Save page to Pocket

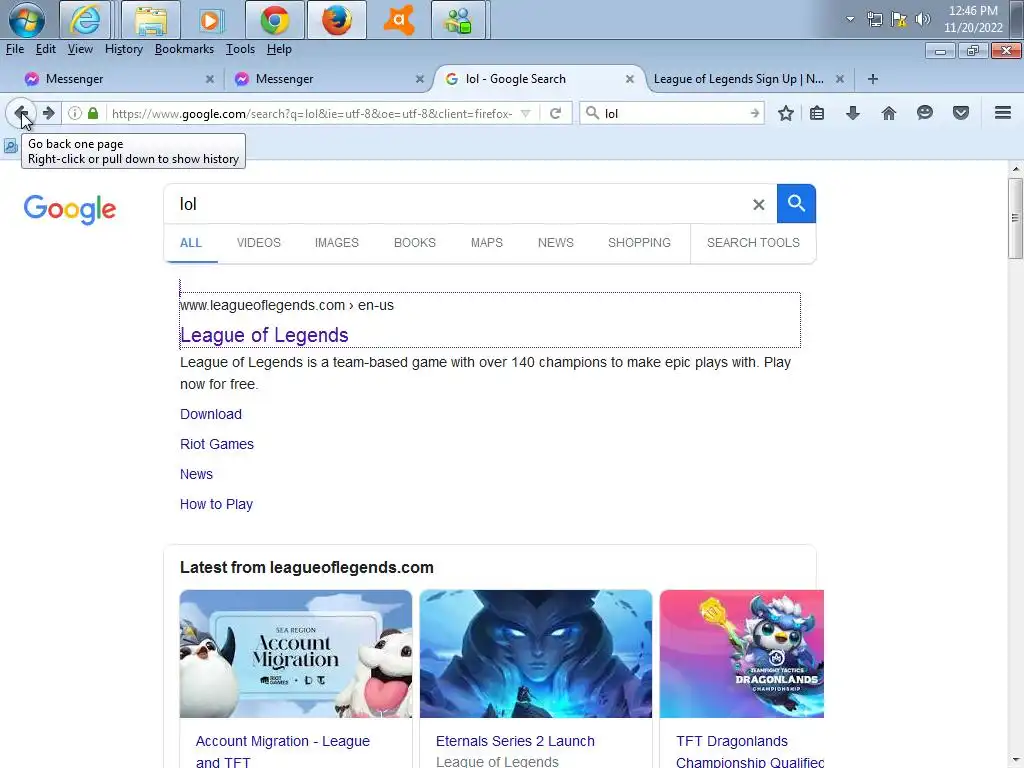point(960,113)
